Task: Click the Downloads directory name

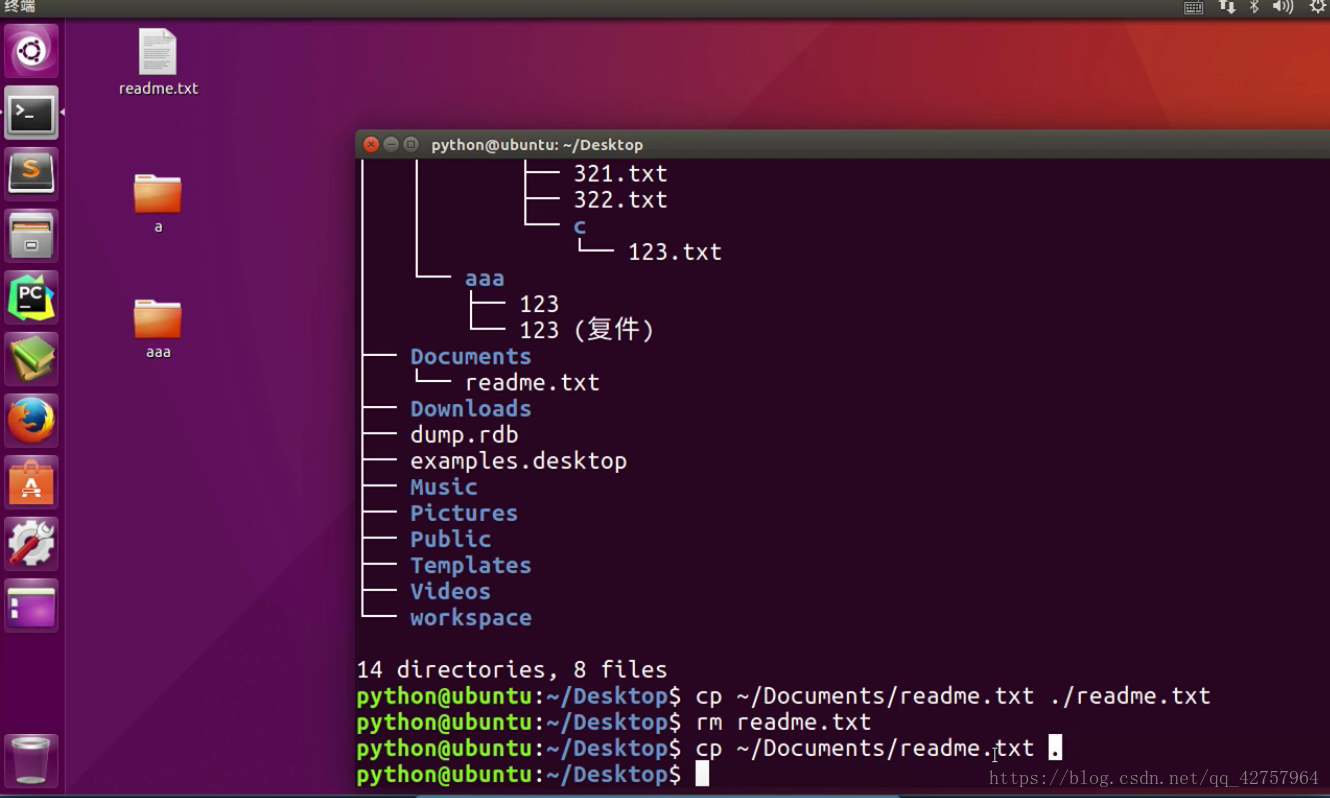Action: tap(471, 409)
